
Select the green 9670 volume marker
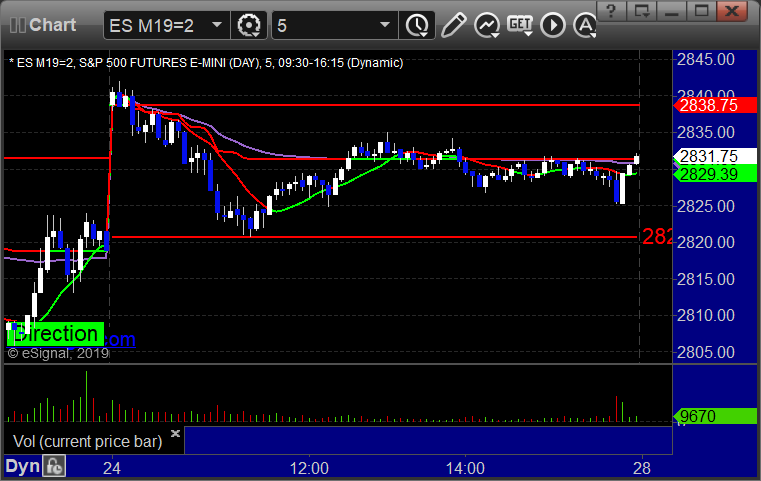(x=715, y=416)
